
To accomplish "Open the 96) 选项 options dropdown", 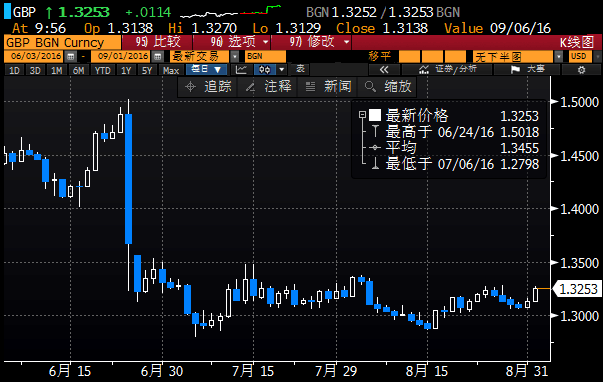I will pyautogui.click(x=233, y=42).
